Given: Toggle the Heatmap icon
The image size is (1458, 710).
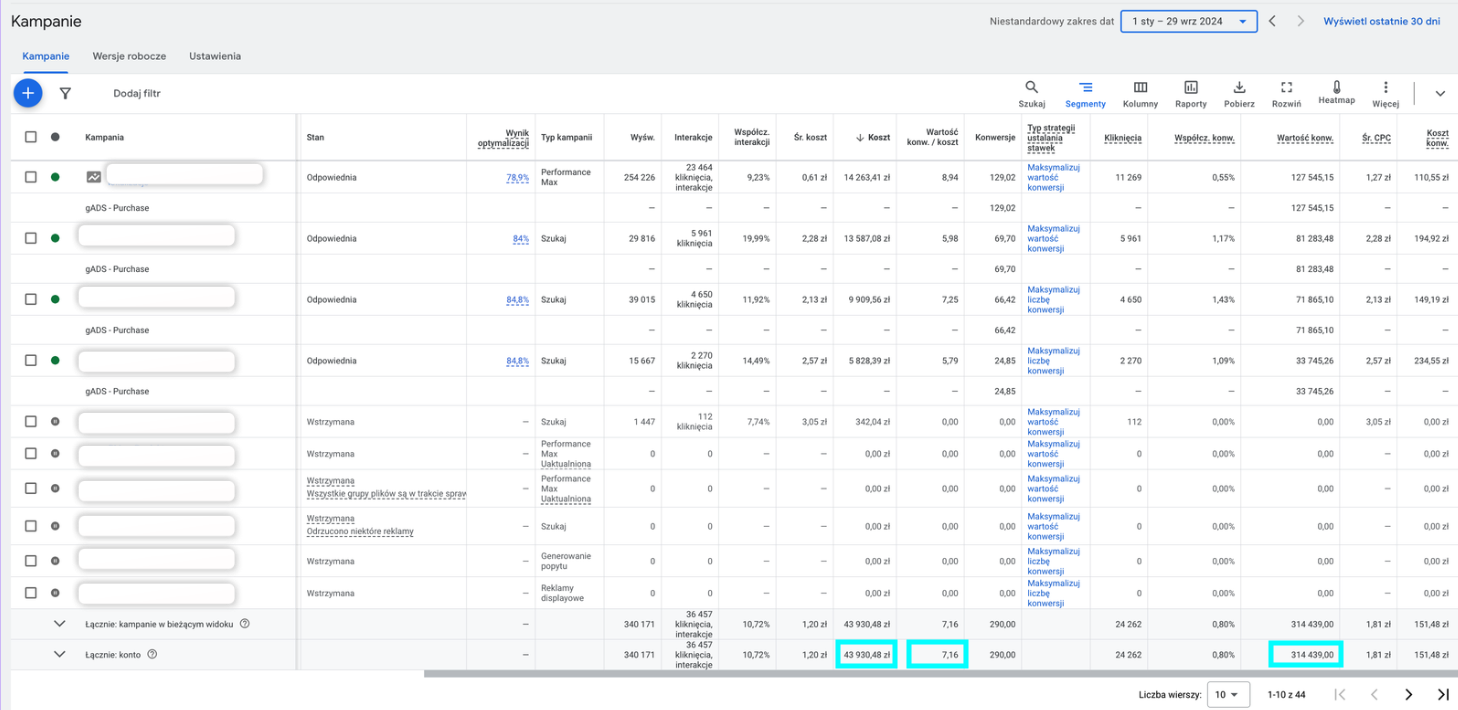Looking at the screenshot, I should [x=1336, y=88].
